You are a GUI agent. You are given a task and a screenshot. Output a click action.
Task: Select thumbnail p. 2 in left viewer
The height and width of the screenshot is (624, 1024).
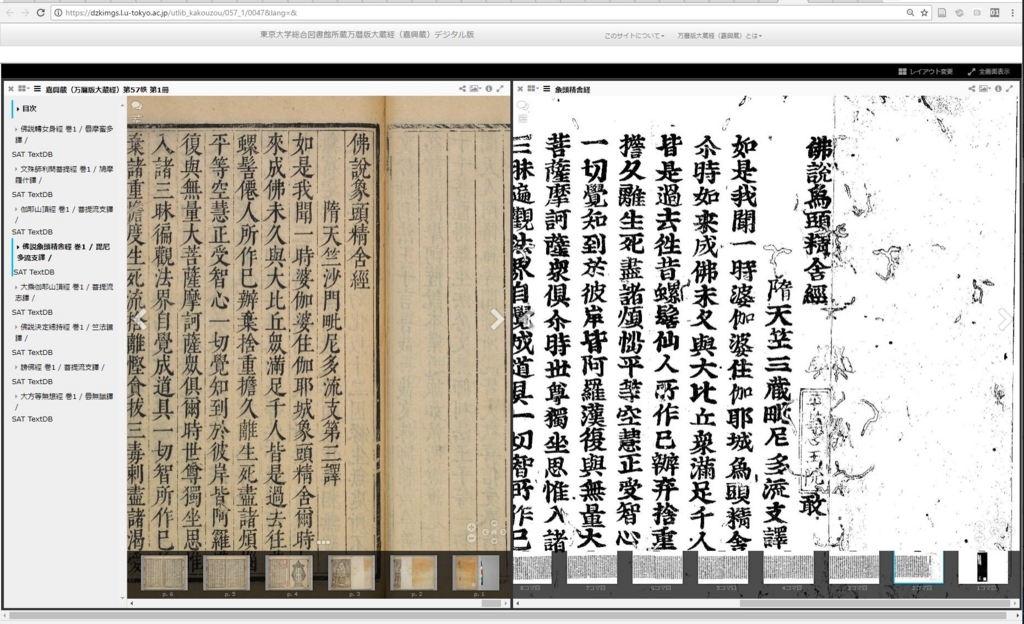pyautogui.click(x=413, y=573)
